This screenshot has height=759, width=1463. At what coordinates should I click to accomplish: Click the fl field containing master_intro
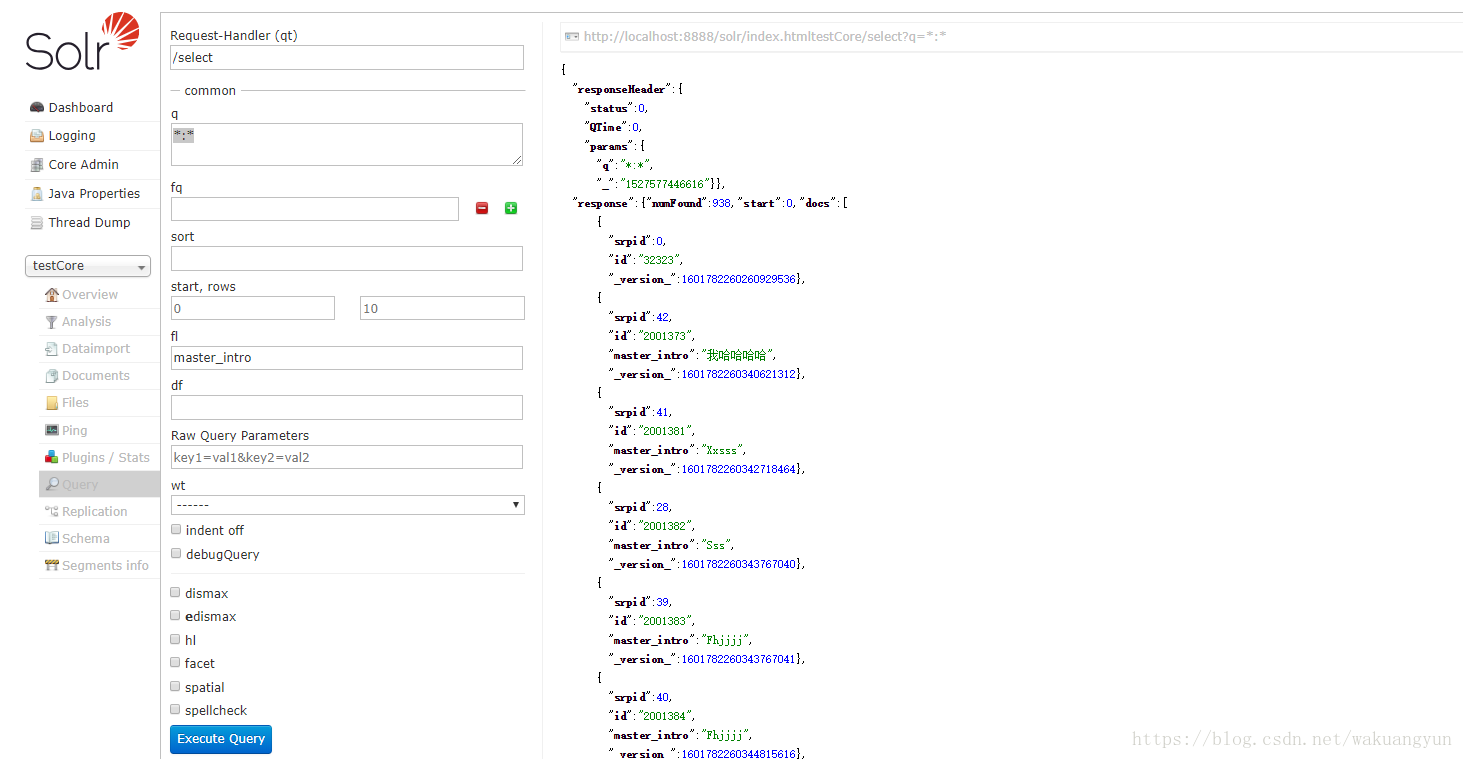click(x=347, y=358)
